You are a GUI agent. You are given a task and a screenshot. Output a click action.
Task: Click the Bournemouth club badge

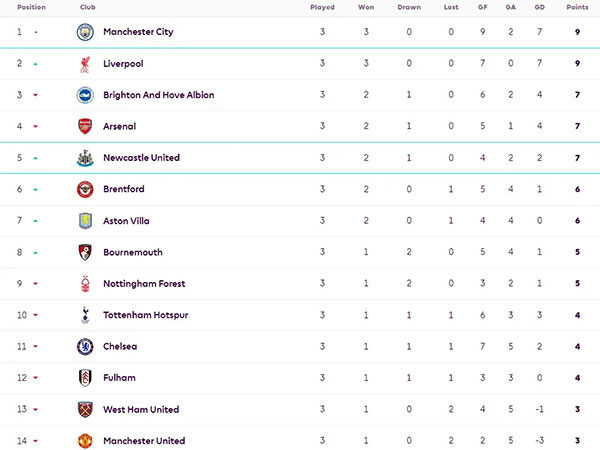[x=85, y=253]
